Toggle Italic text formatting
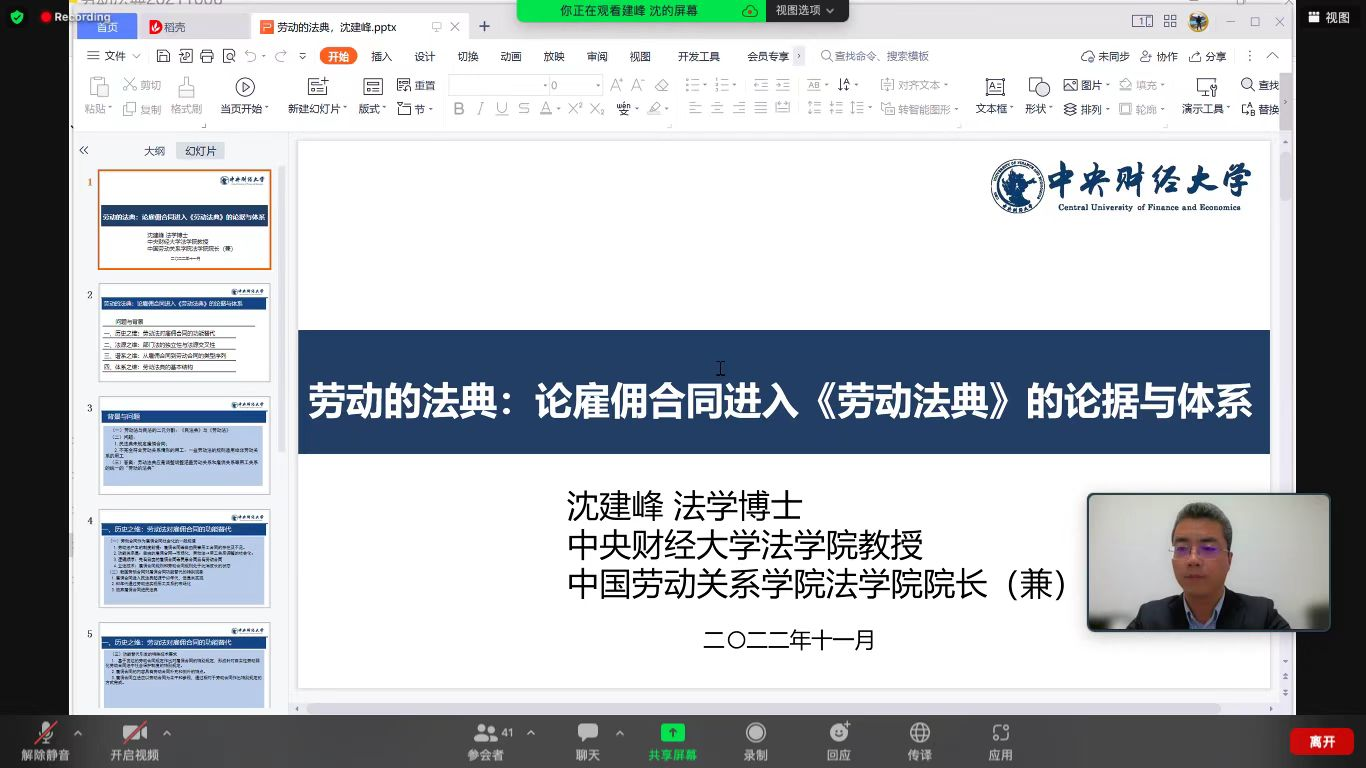 (480, 109)
